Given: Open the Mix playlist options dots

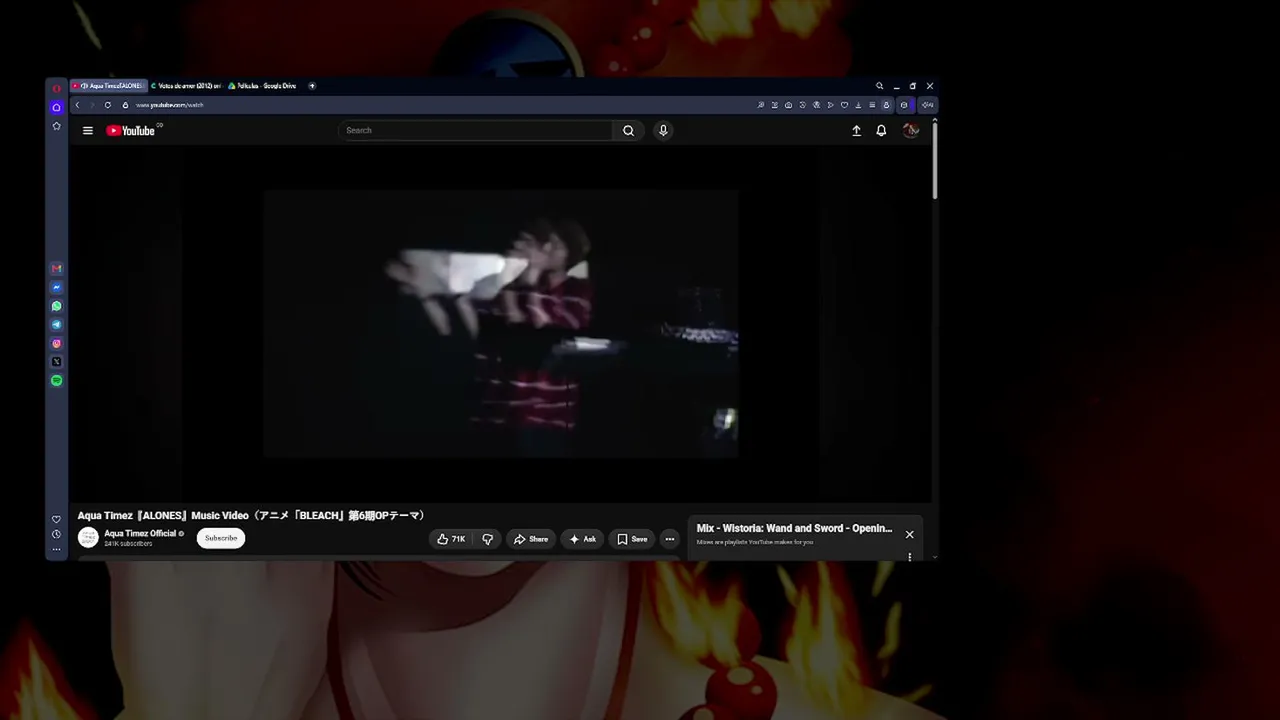Looking at the screenshot, I should click(x=909, y=556).
